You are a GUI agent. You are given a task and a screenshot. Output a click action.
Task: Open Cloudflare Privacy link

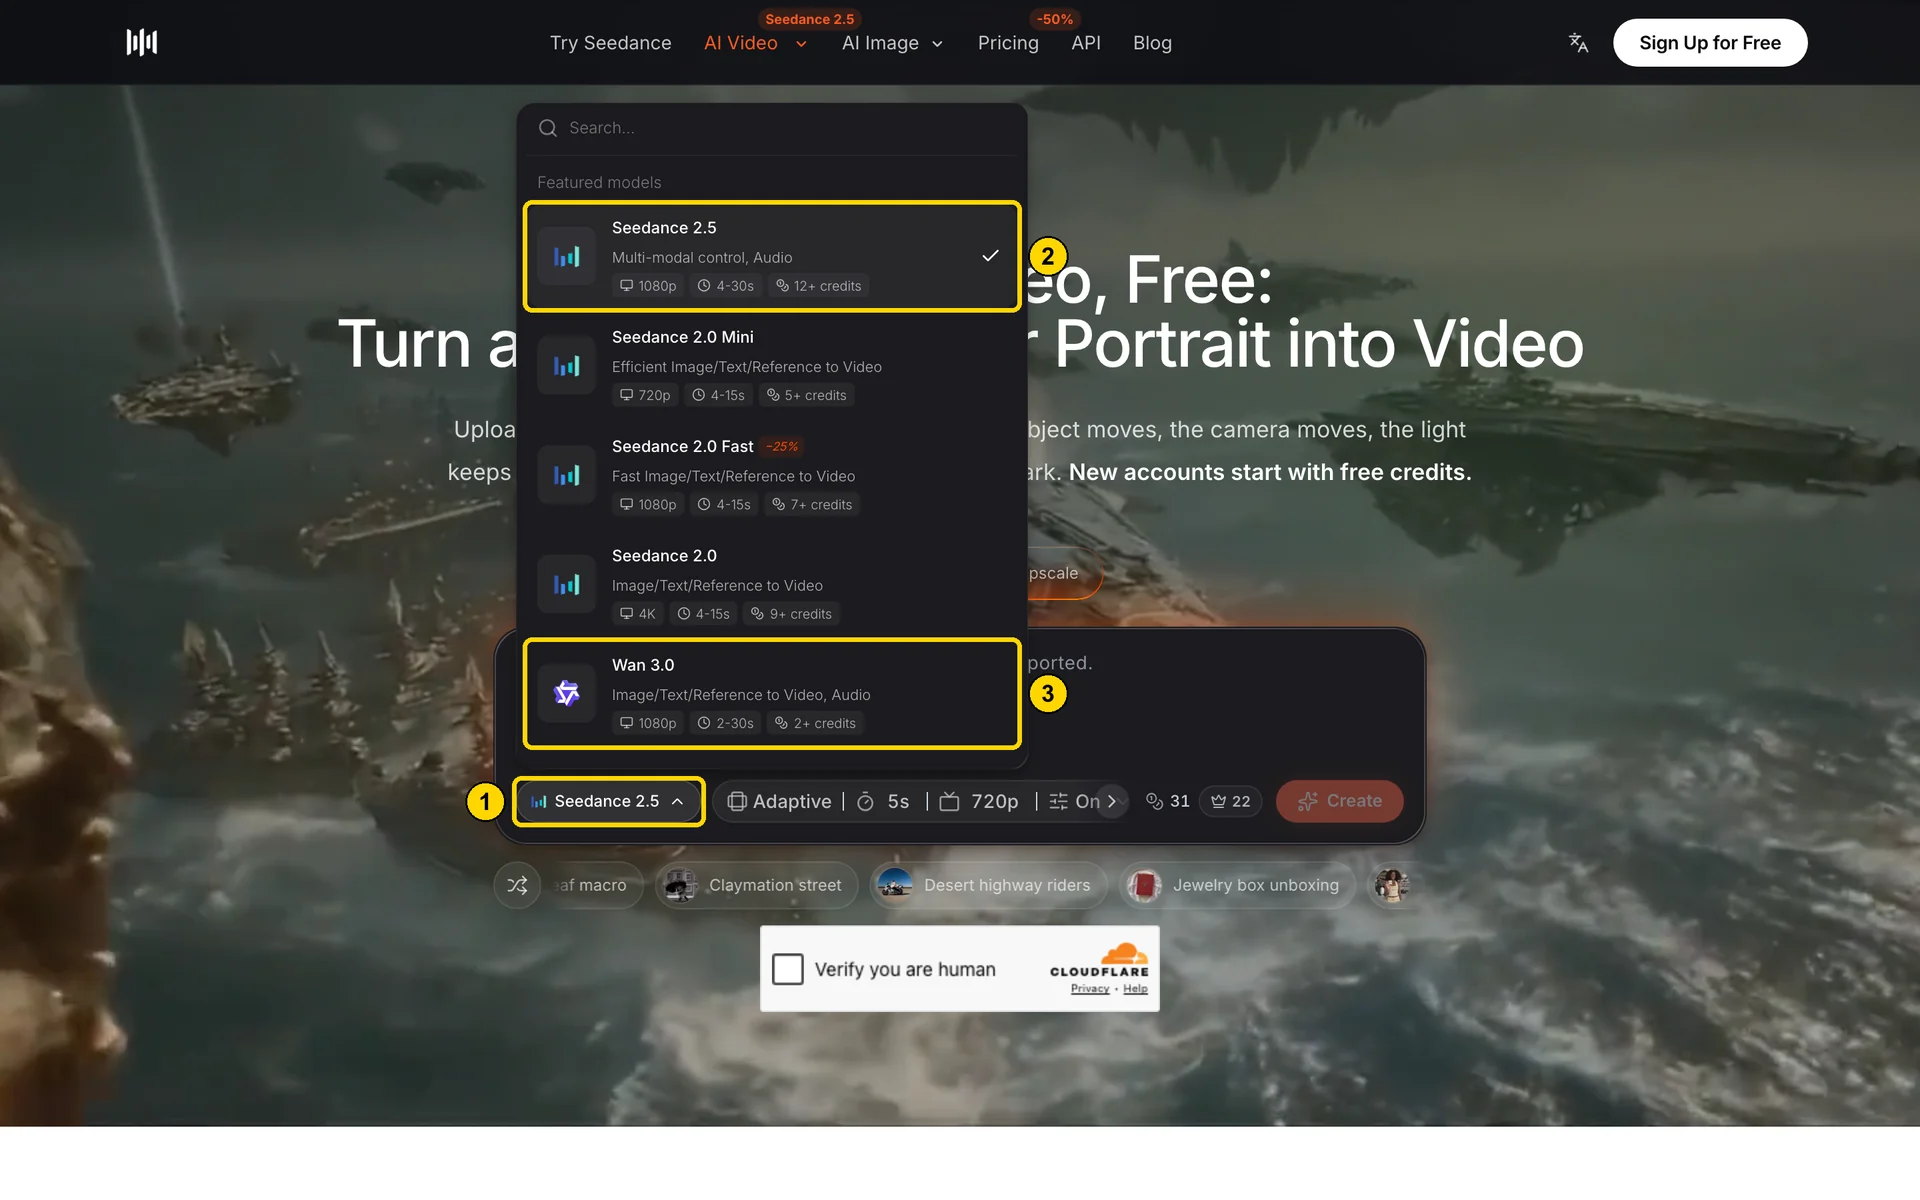point(1089,989)
